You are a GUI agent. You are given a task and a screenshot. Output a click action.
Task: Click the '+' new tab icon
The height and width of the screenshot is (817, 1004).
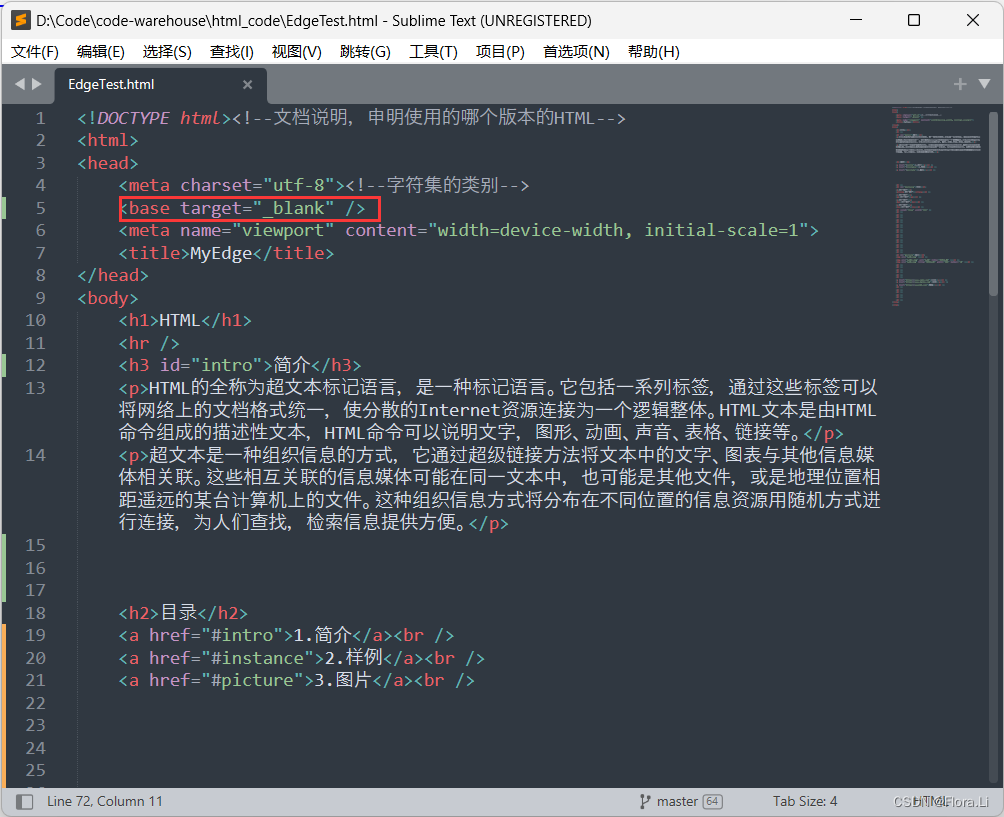(959, 84)
